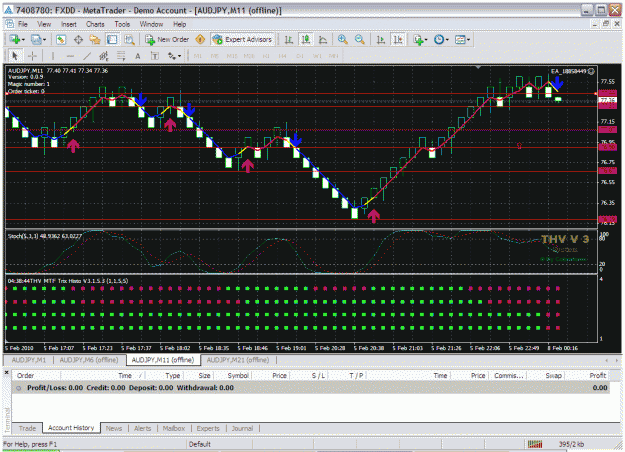Select the Fibonacci Retracement tool
625x452 pixels.
(121, 56)
